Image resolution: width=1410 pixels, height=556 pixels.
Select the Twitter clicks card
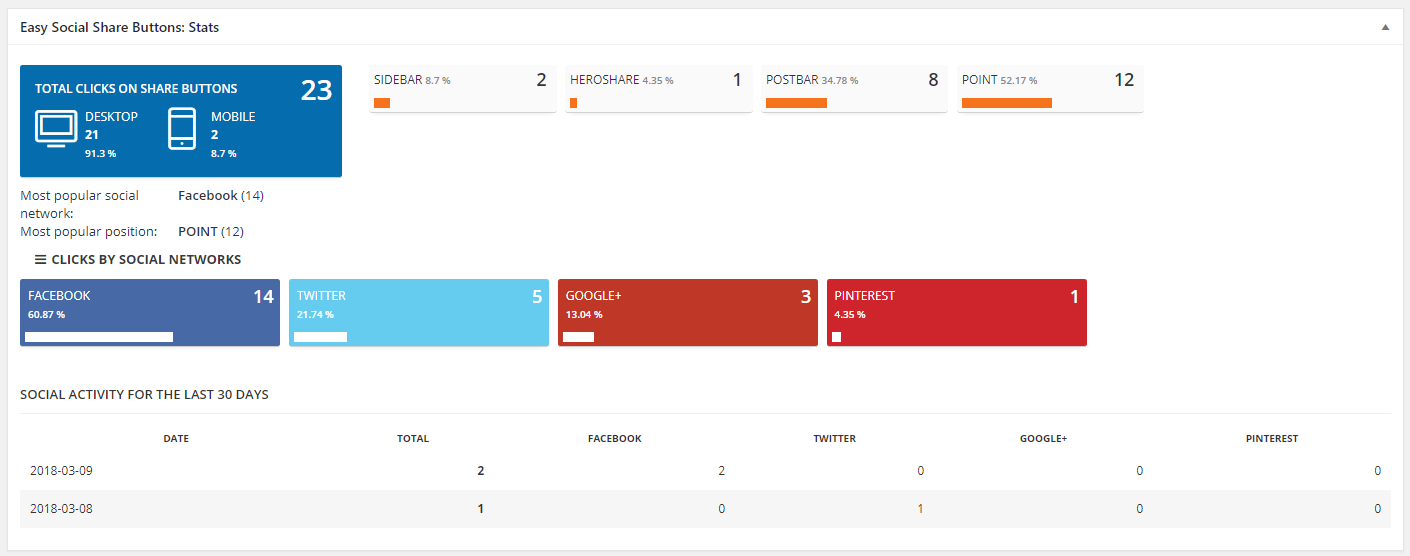pyautogui.click(x=418, y=312)
